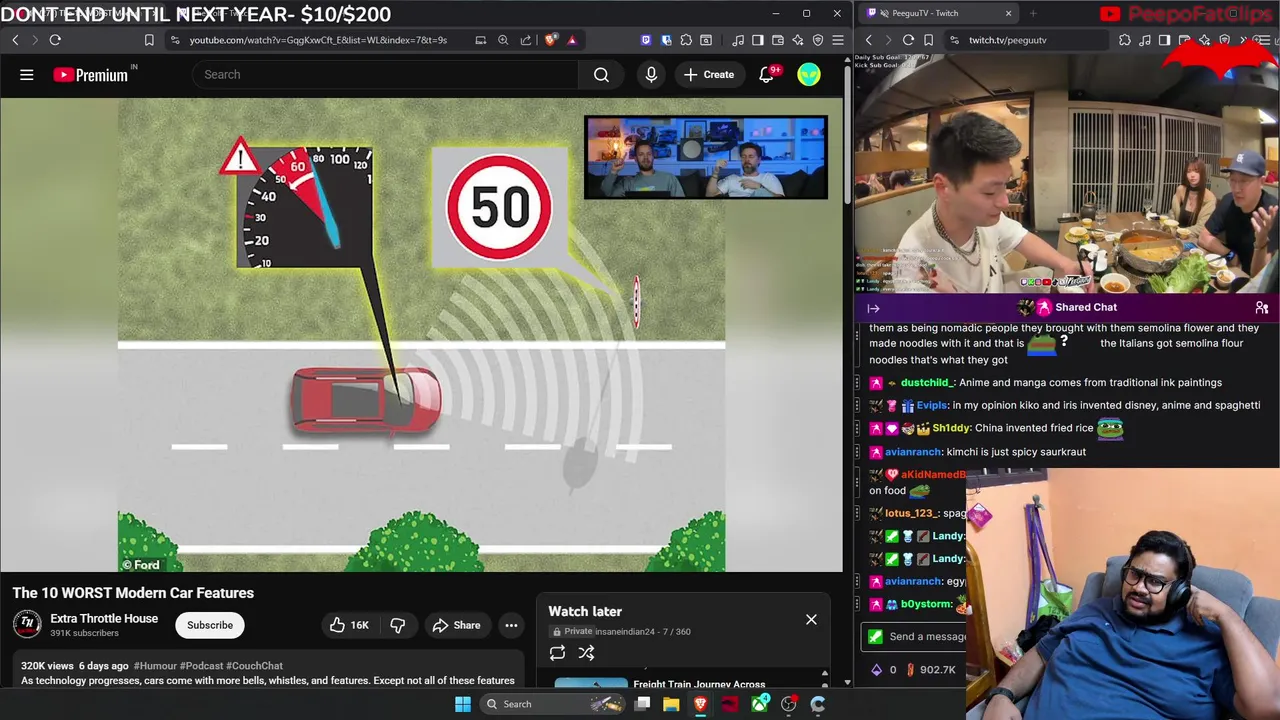Open Brave browser from the taskbar
Screen dimensions: 1280x720
click(700, 704)
